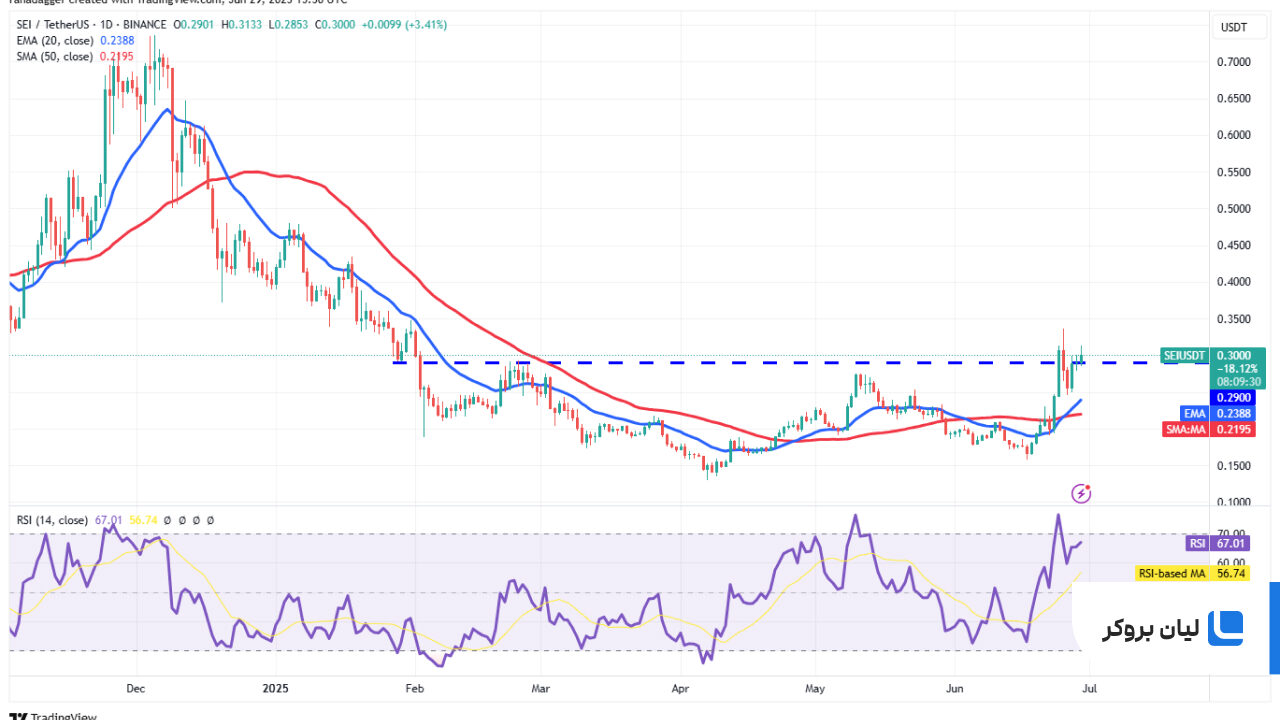Click the purple lightning bolt event icon
This screenshot has height=720, width=1281.
point(1081,492)
